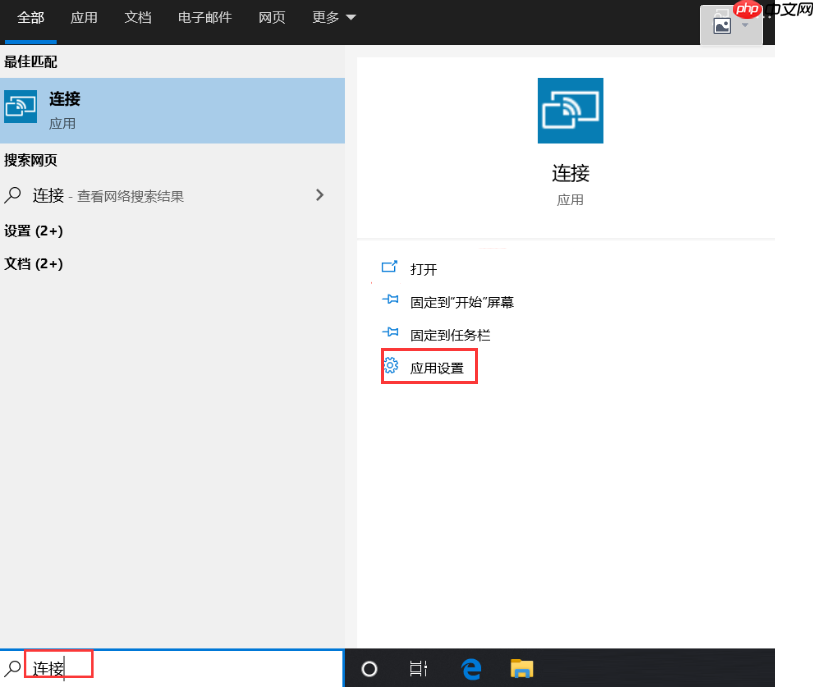This screenshot has width=814, height=693.
Task: Open the 更多 dropdown menu
Action: [332, 17]
